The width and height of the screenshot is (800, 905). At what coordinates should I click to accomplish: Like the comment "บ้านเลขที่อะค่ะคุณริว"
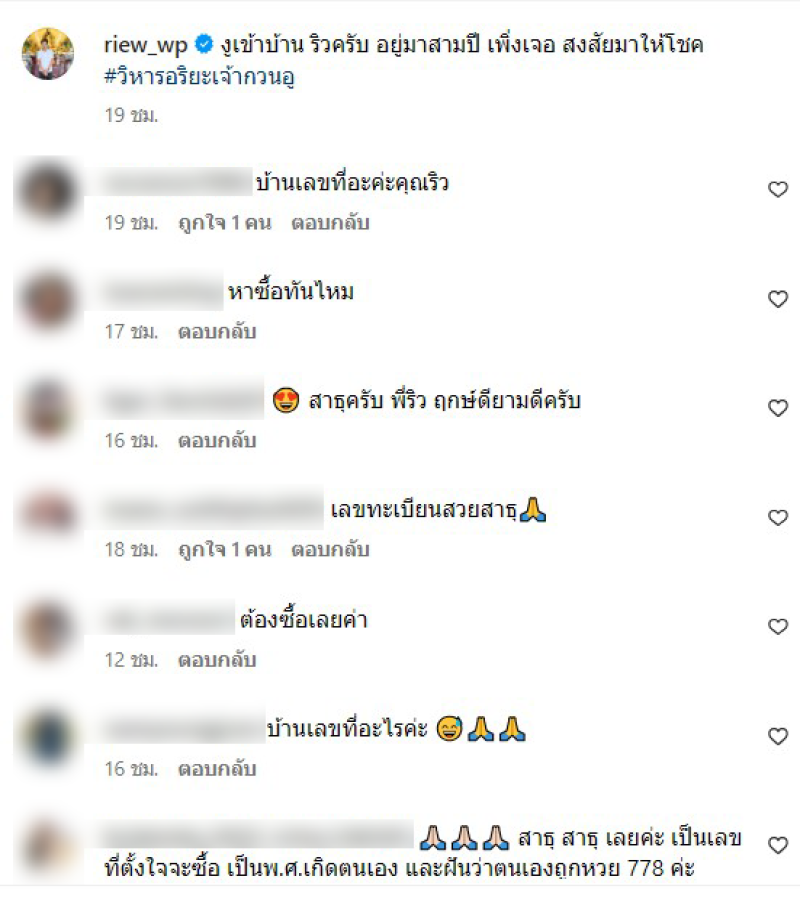point(778,189)
